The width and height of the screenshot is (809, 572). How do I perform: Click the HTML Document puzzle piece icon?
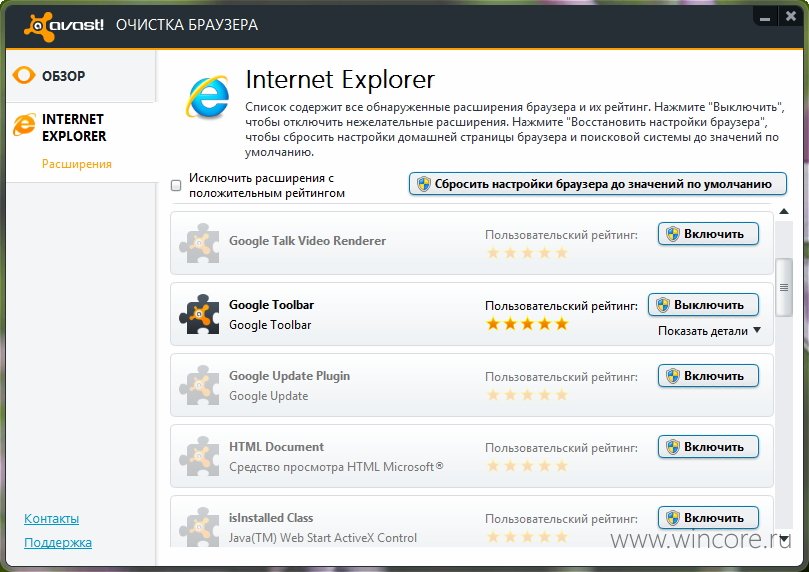(199, 456)
